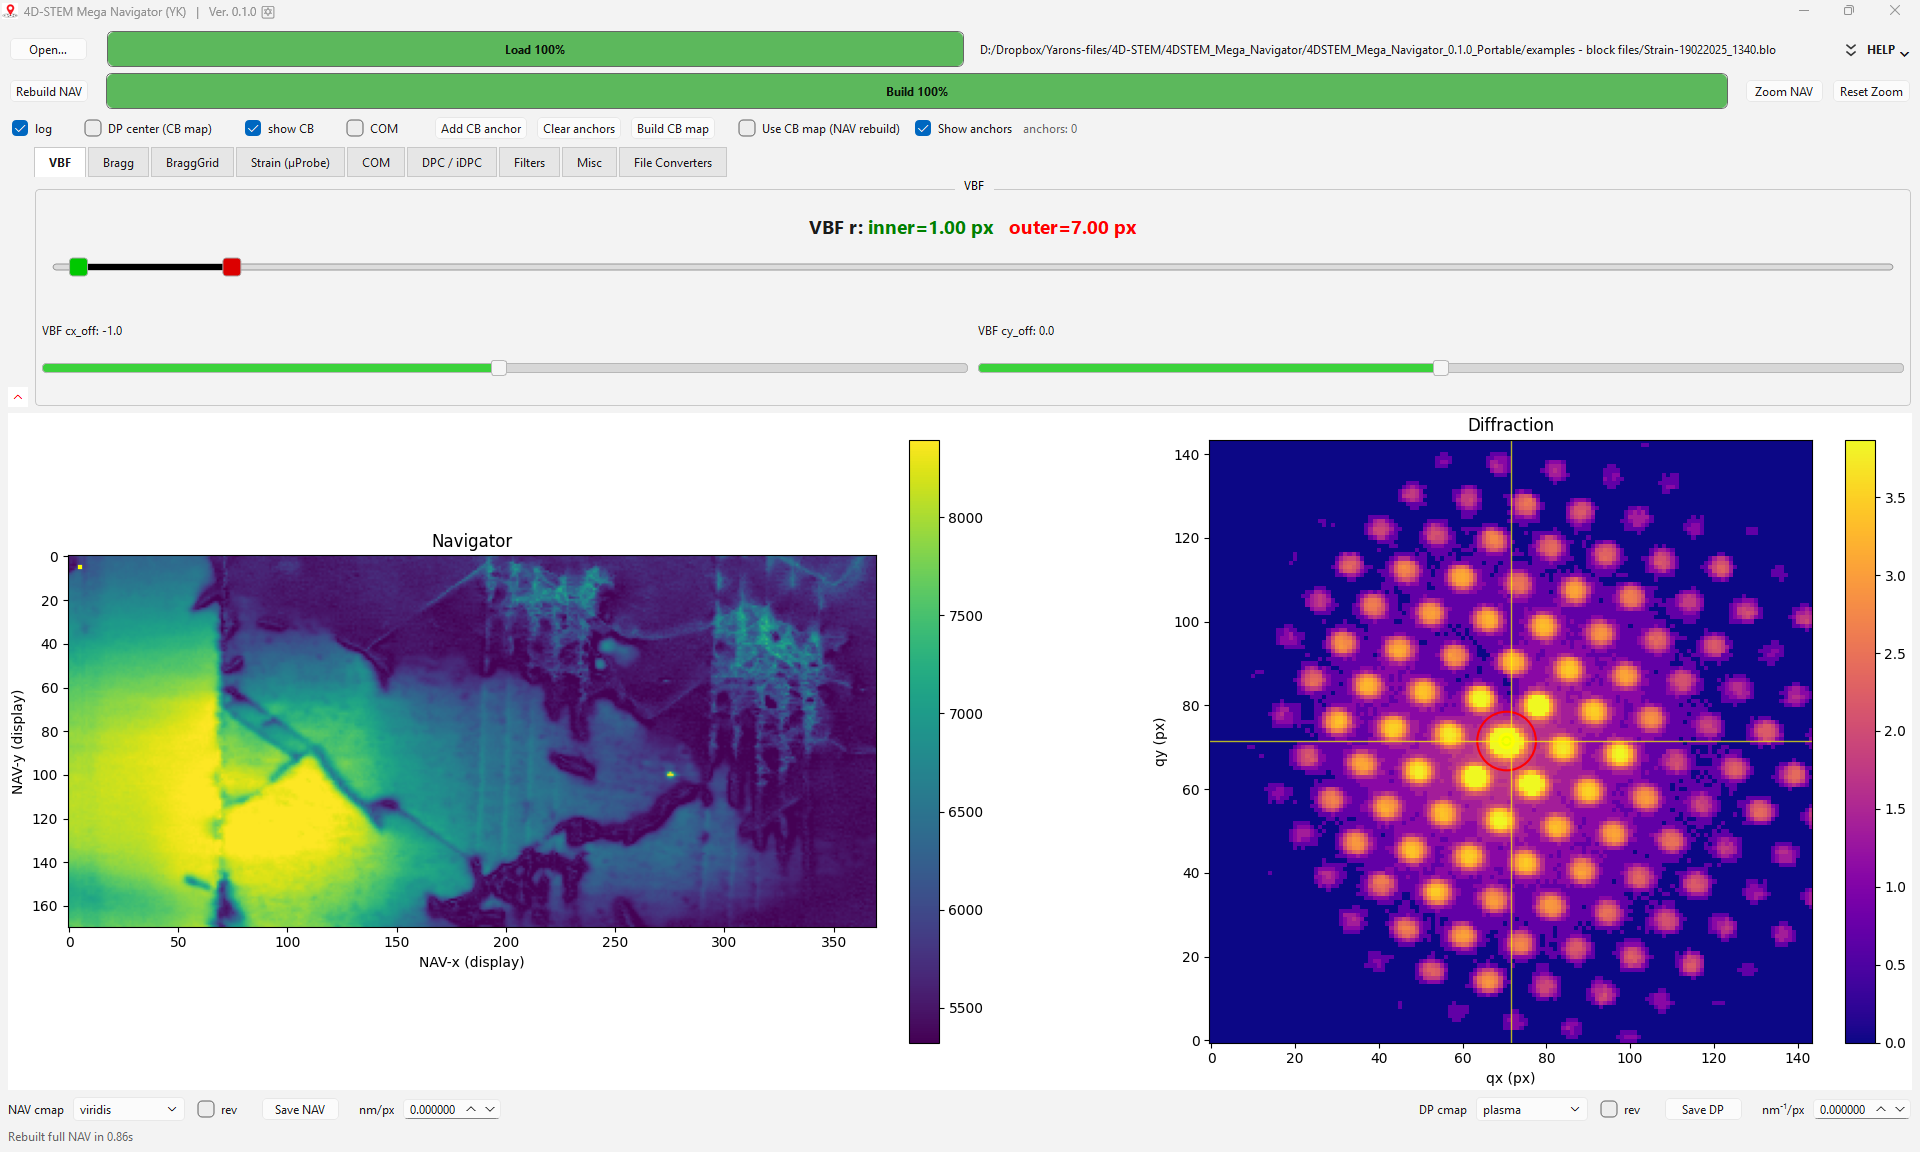This screenshot has height=1152, width=1920.
Task: Click the small gear icon beside version number
Action: 268,12
